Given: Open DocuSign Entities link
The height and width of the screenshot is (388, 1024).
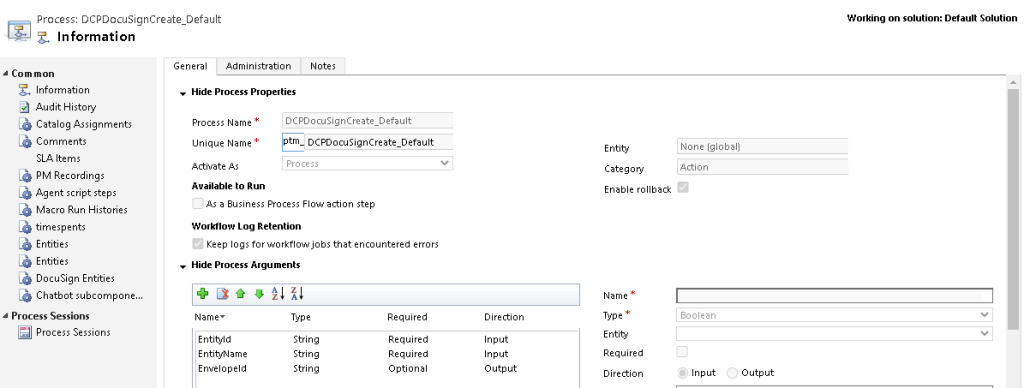Looking at the screenshot, I should click(x=75, y=278).
